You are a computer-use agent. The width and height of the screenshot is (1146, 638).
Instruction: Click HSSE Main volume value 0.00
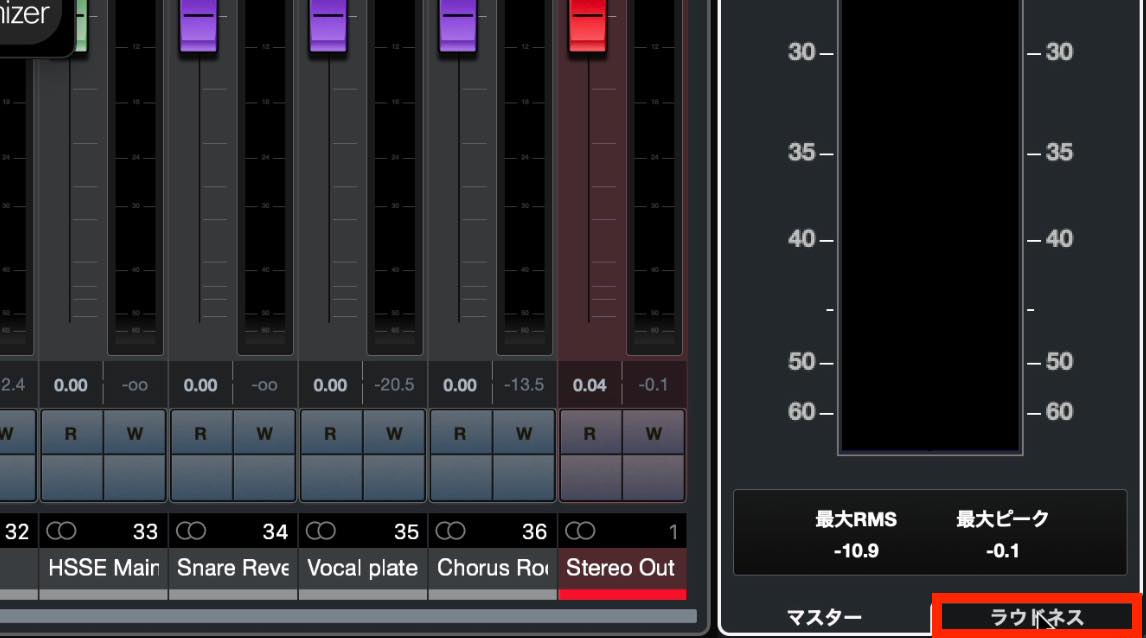[x=71, y=385]
